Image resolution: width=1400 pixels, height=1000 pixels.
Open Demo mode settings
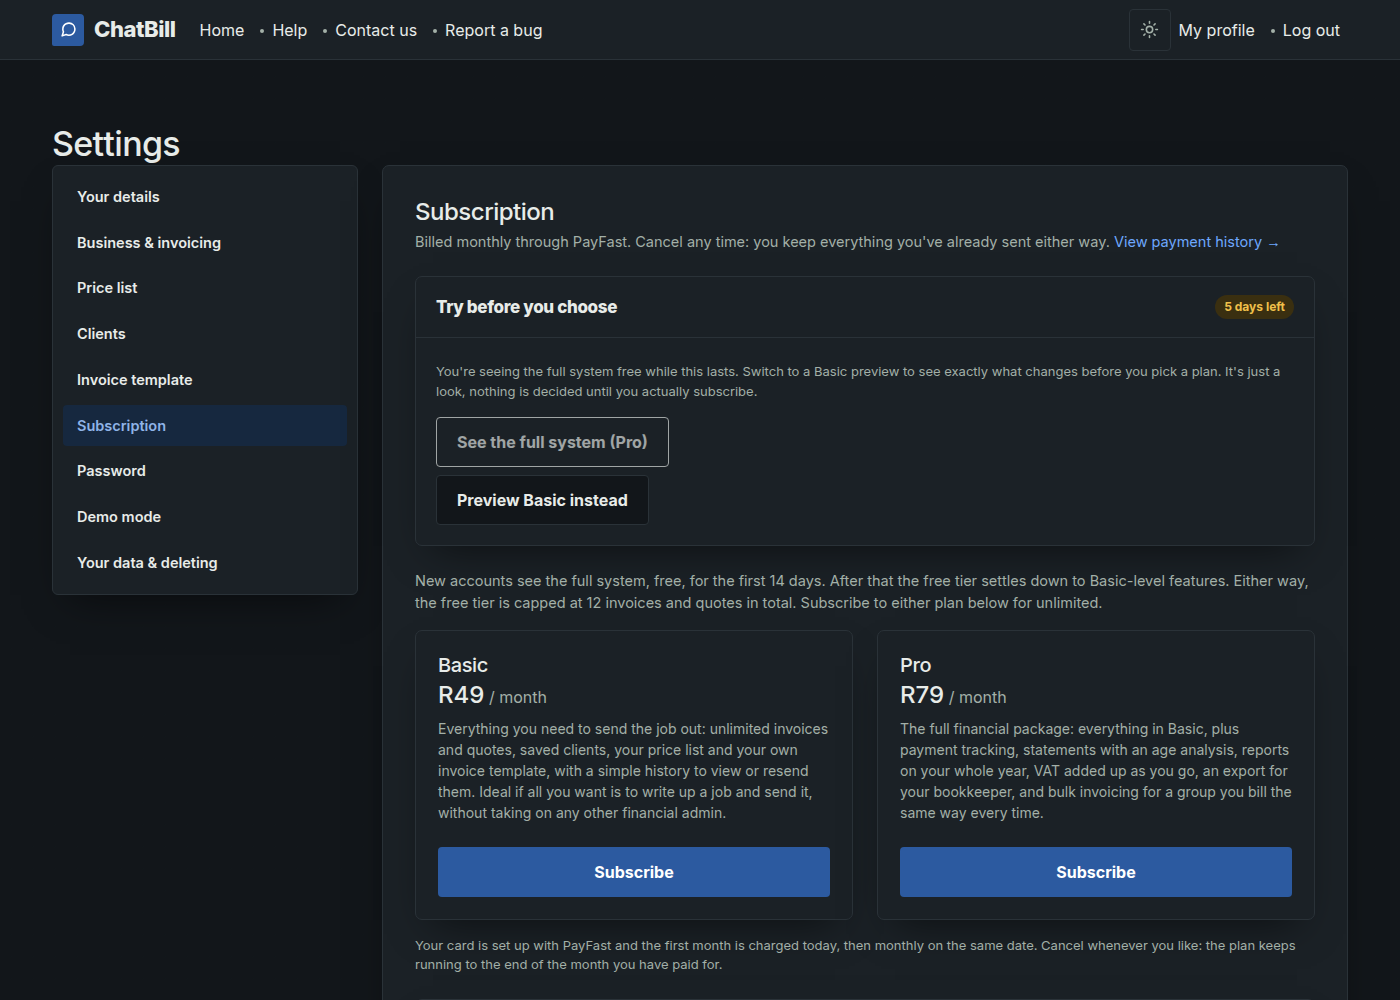tap(205, 517)
